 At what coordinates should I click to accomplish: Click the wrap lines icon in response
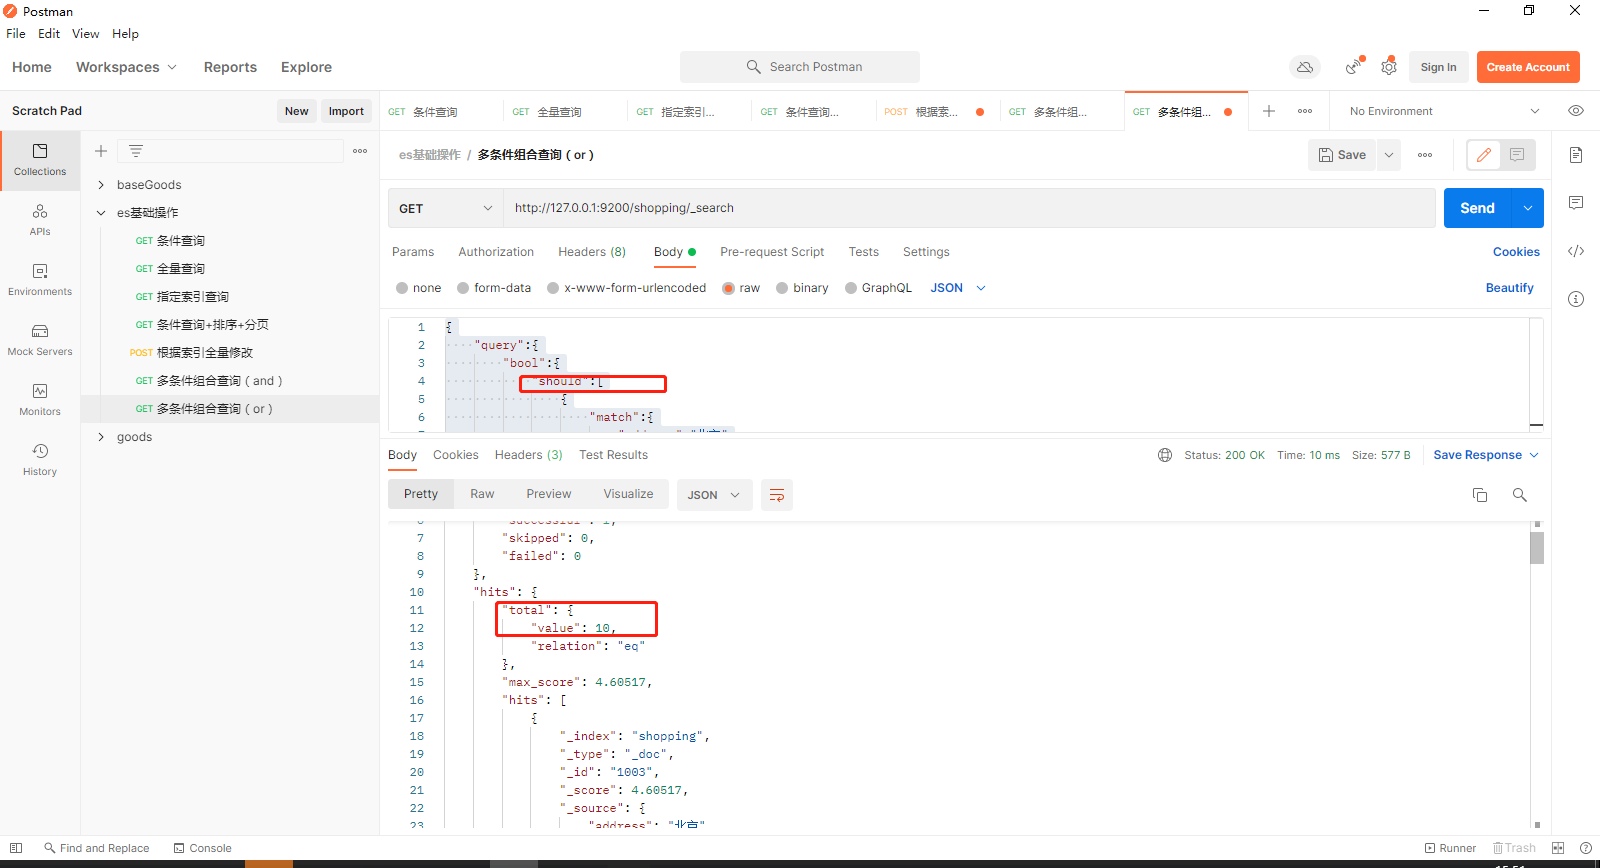777,495
